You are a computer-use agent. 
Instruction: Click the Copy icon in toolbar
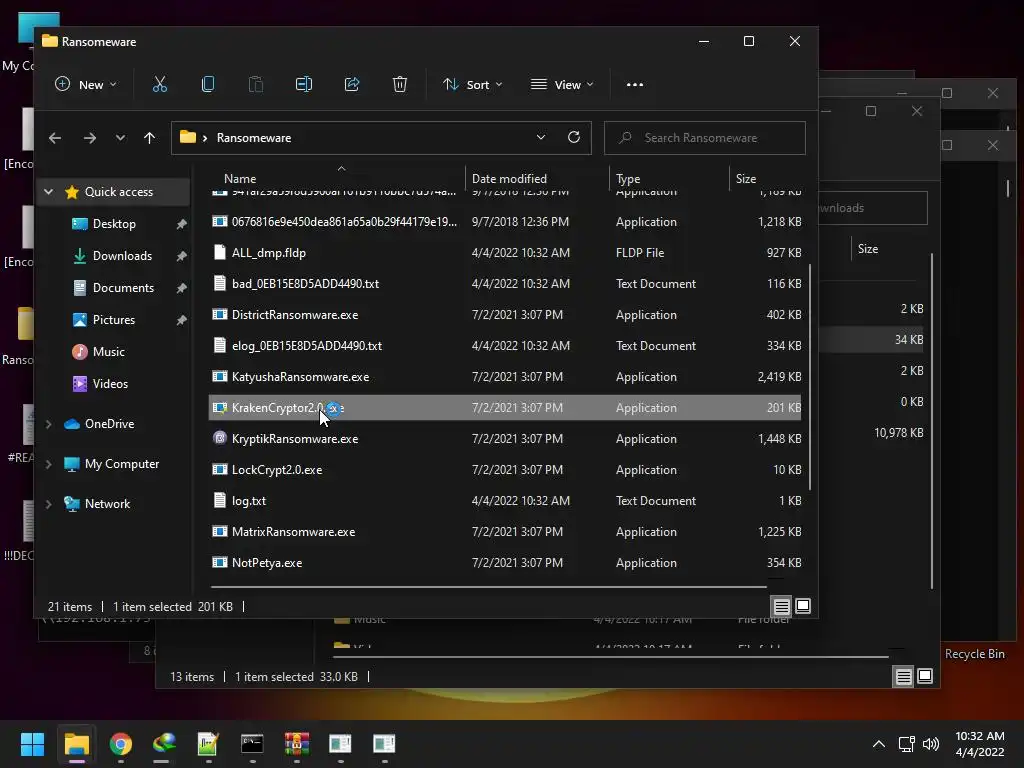pyautogui.click(x=208, y=84)
